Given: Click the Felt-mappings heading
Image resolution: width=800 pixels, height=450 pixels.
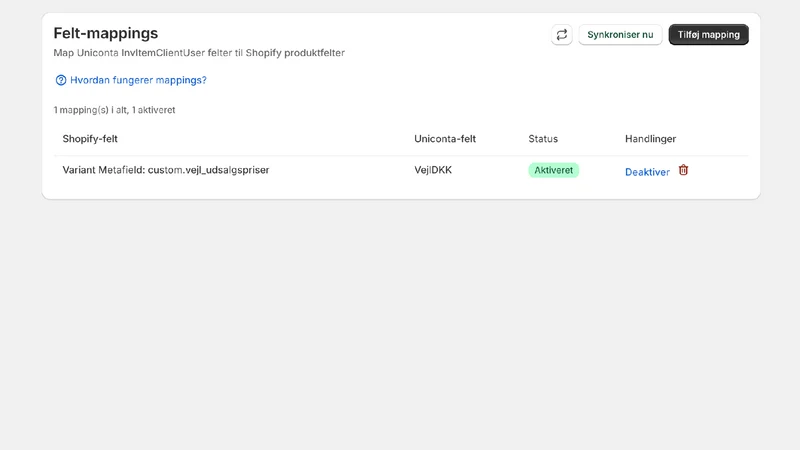Looking at the screenshot, I should (x=106, y=33).
